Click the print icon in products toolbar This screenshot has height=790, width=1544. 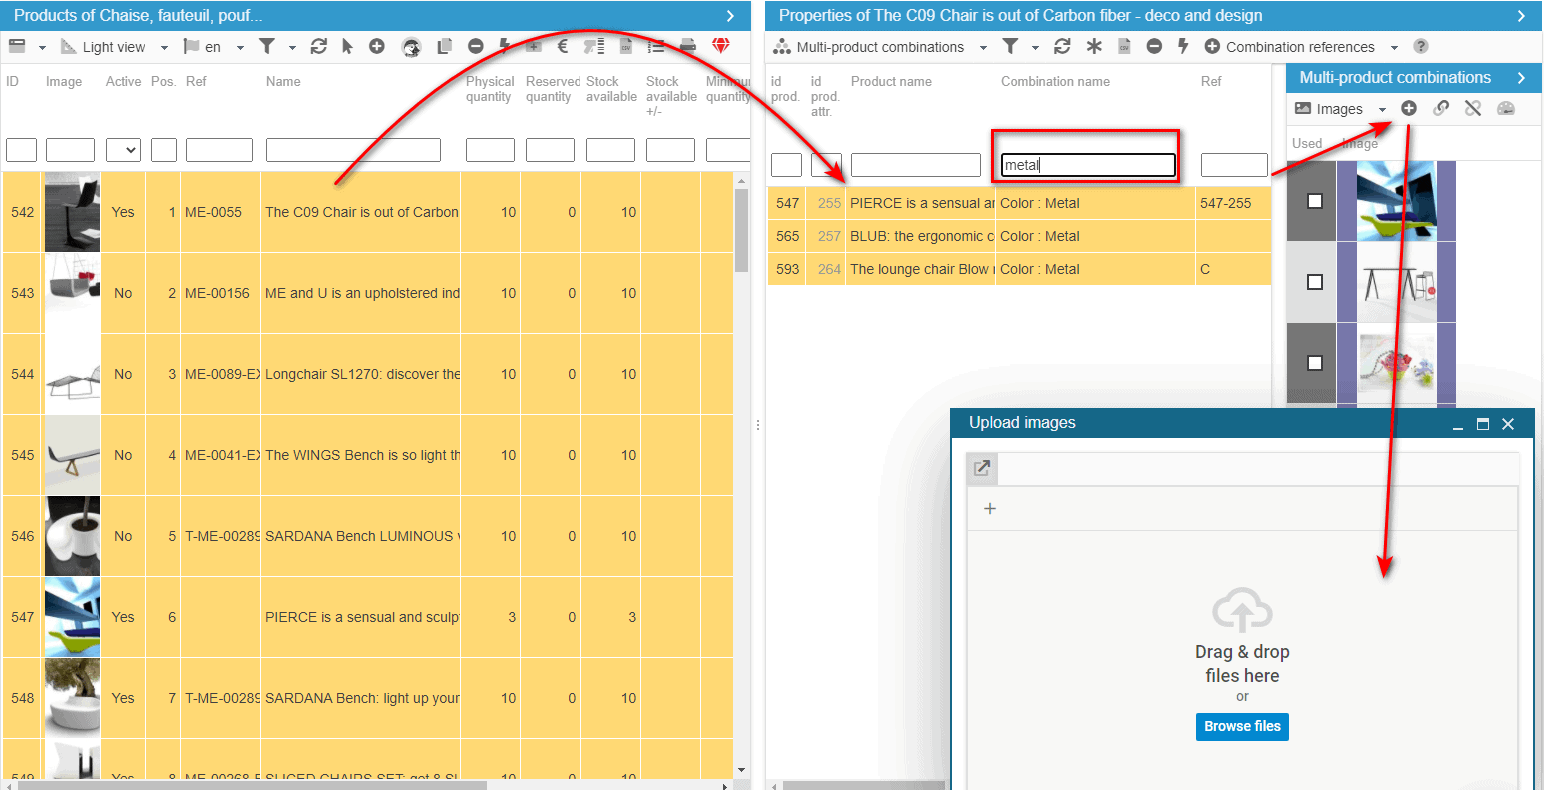point(688,47)
